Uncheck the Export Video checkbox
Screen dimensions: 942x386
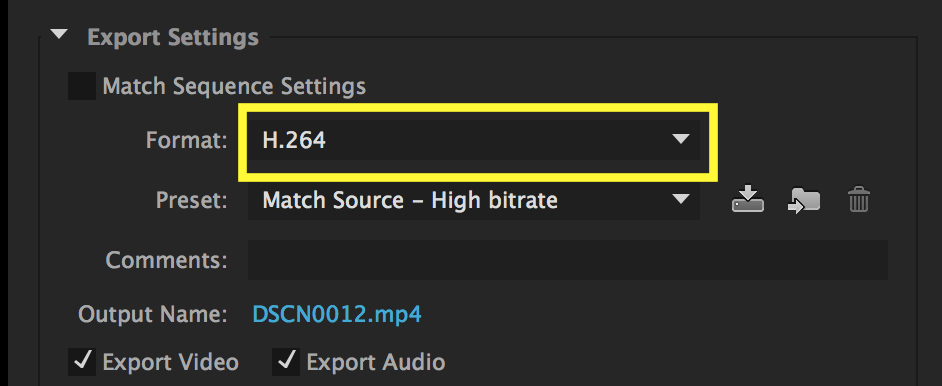pyautogui.click(x=82, y=361)
